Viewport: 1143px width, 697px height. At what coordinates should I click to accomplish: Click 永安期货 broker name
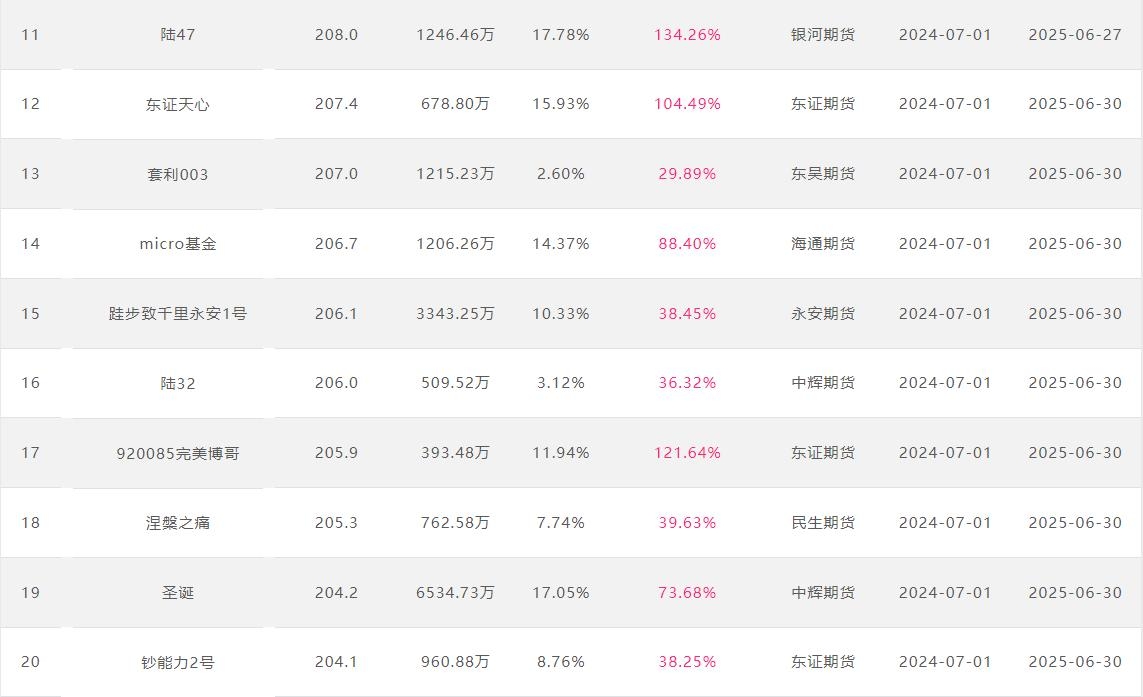click(823, 314)
